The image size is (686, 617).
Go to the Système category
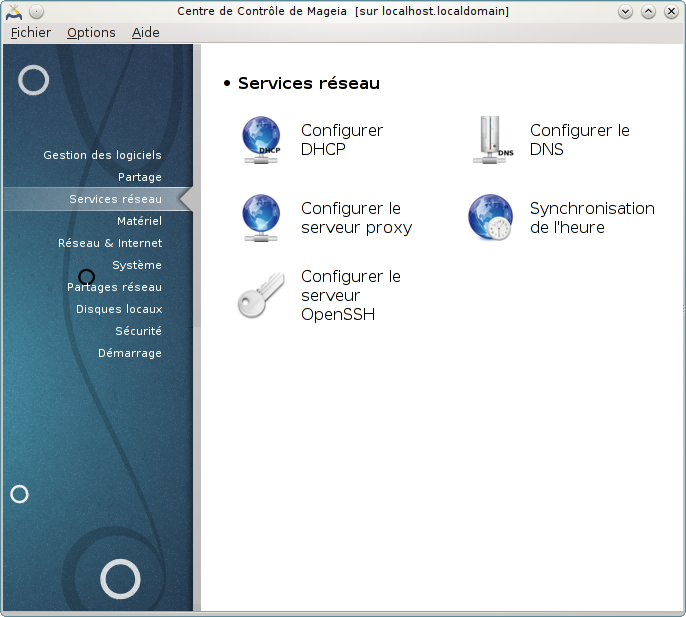137,265
